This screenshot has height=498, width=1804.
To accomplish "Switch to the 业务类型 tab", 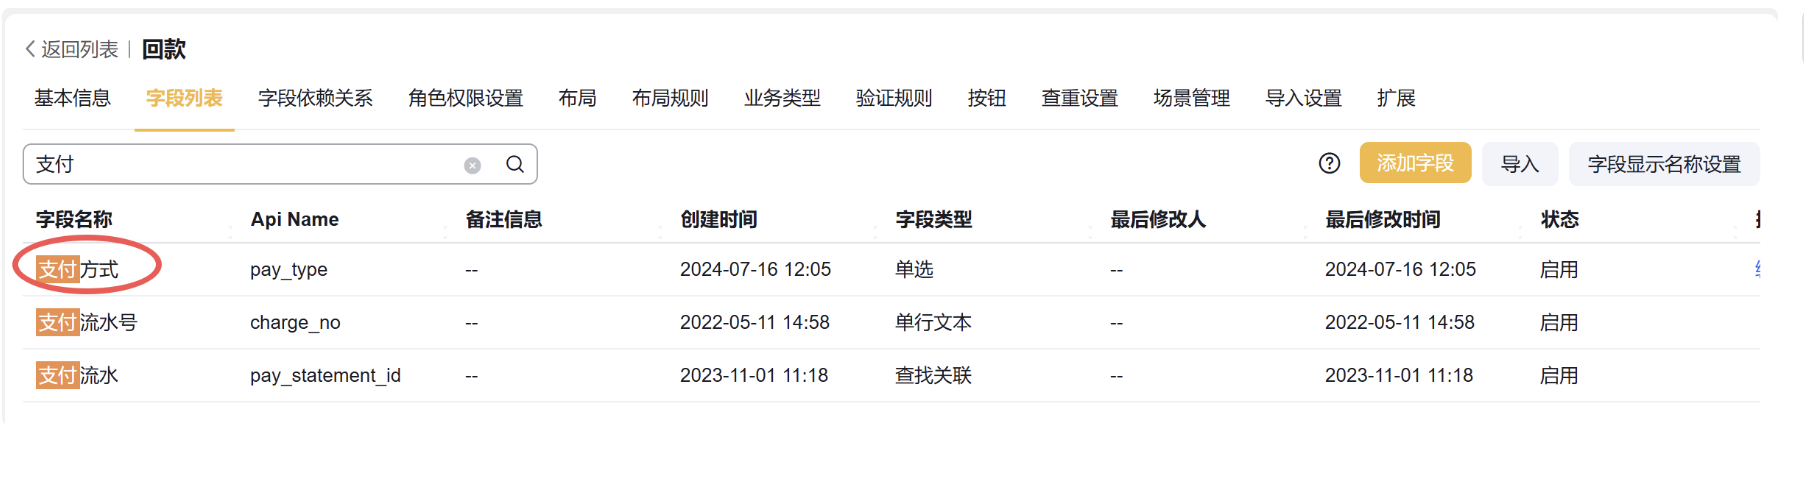I will coord(782,98).
